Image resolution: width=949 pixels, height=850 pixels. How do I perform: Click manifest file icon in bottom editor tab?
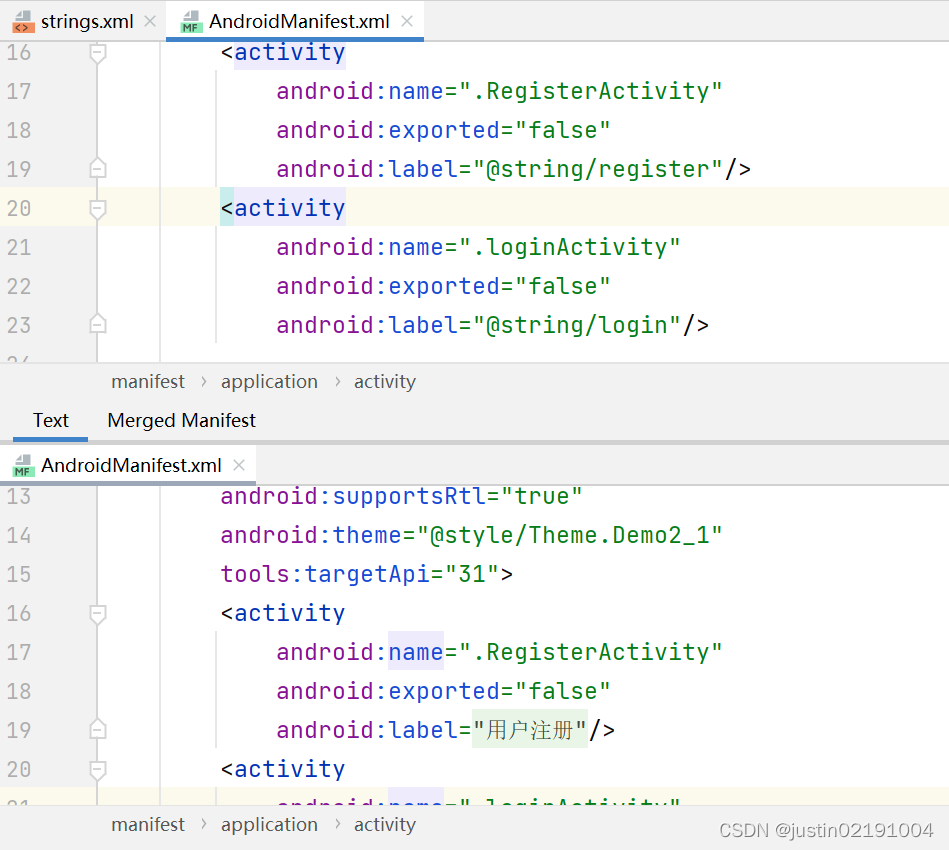coord(23,466)
